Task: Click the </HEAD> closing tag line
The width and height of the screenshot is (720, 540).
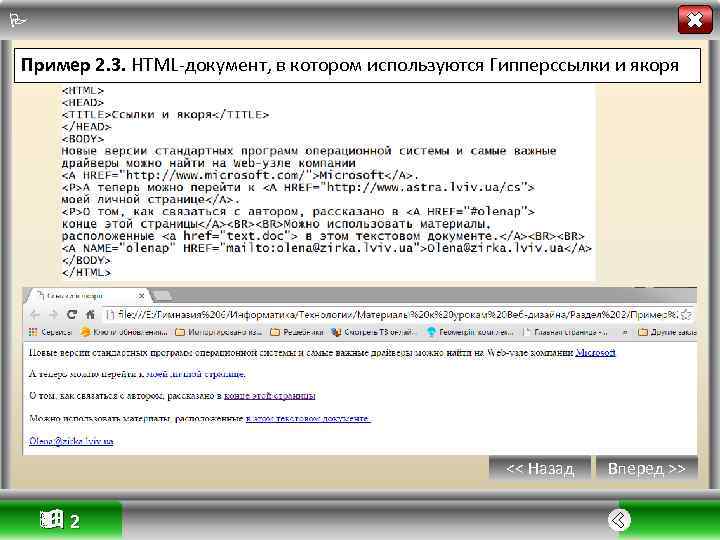Action: pos(86,127)
